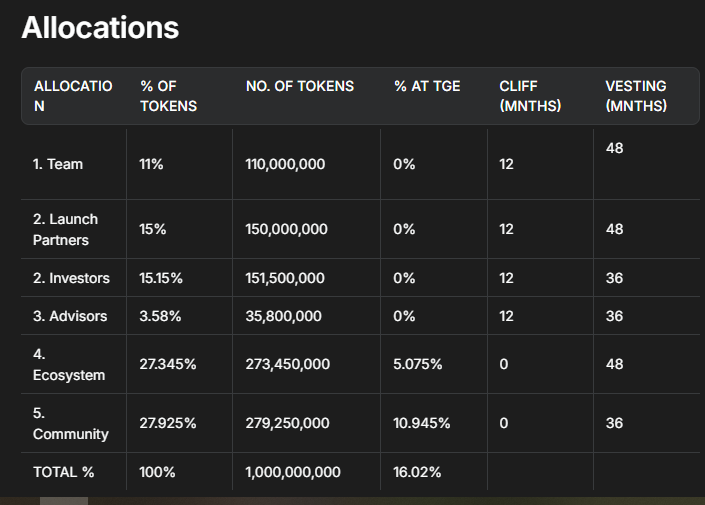Click the 1. Team row label
Image resolution: width=705 pixels, height=505 pixels.
click(58, 164)
